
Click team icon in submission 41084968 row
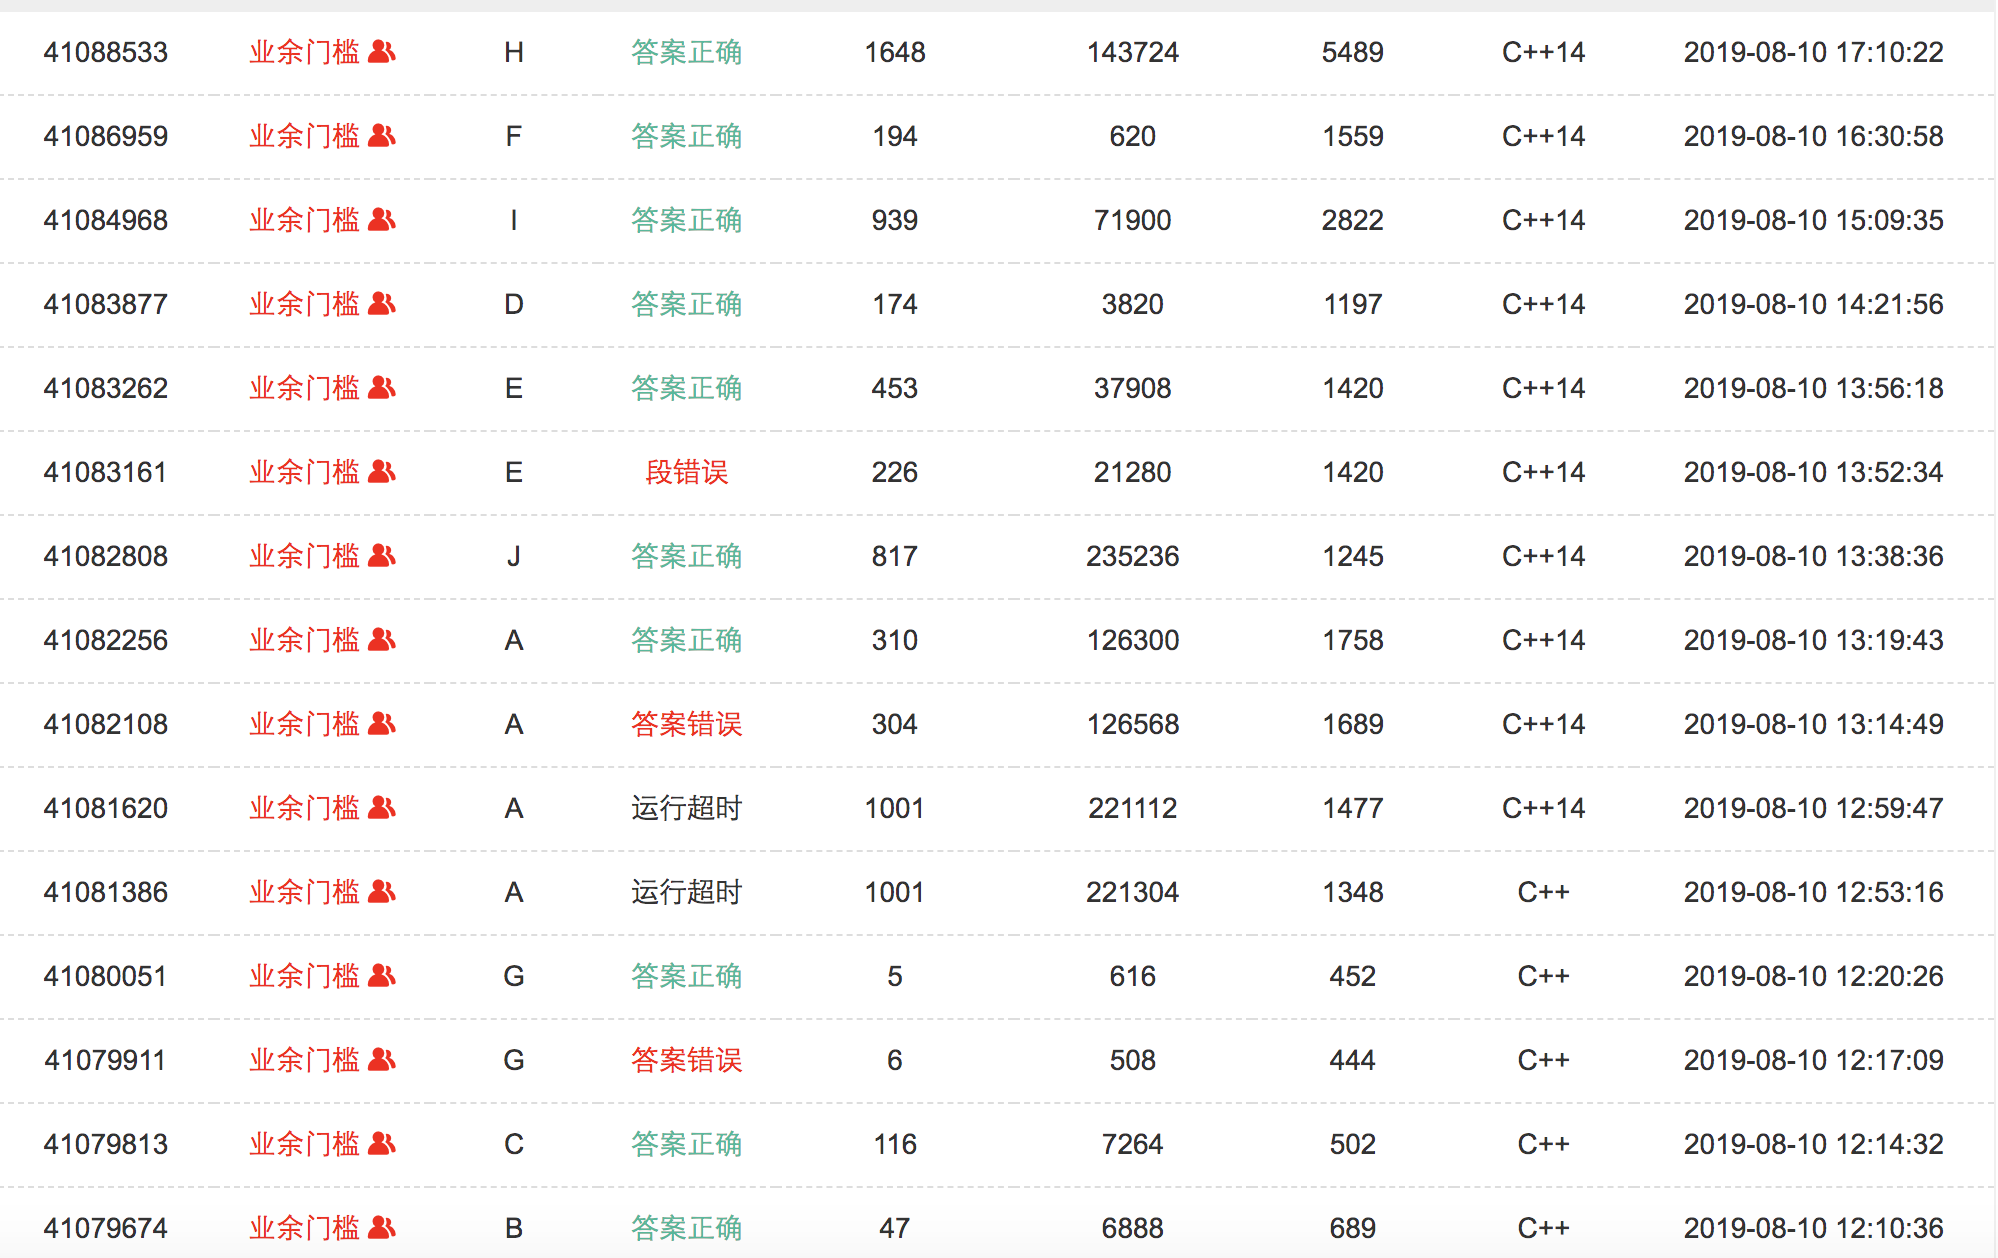click(382, 220)
